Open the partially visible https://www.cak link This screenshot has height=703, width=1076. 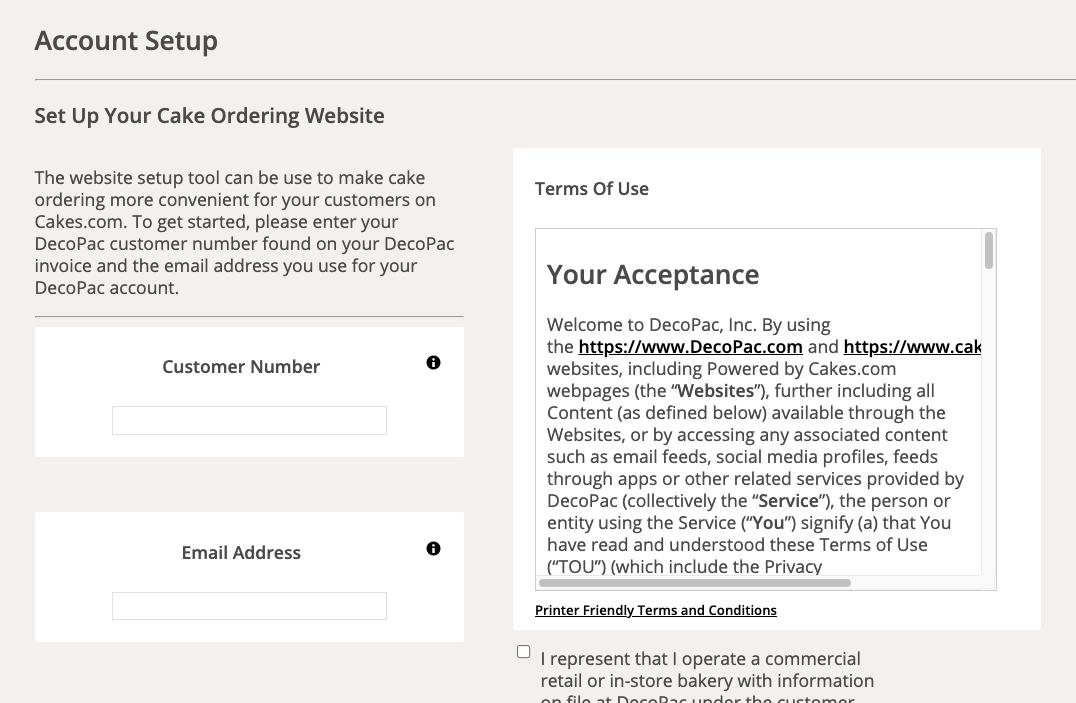[912, 347]
